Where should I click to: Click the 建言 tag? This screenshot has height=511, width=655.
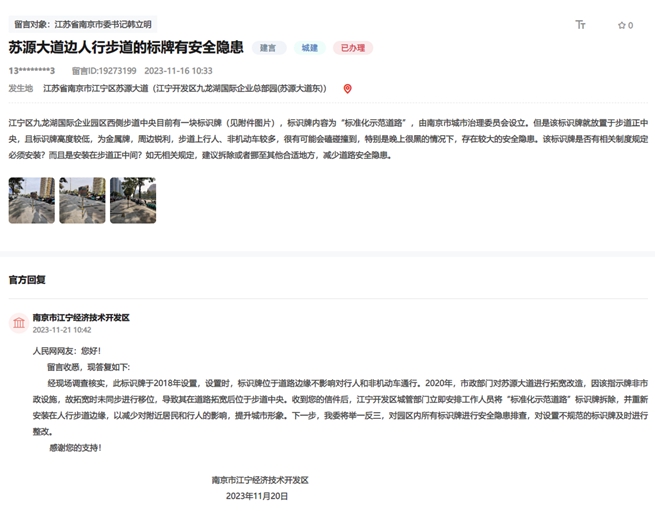click(269, 48)
